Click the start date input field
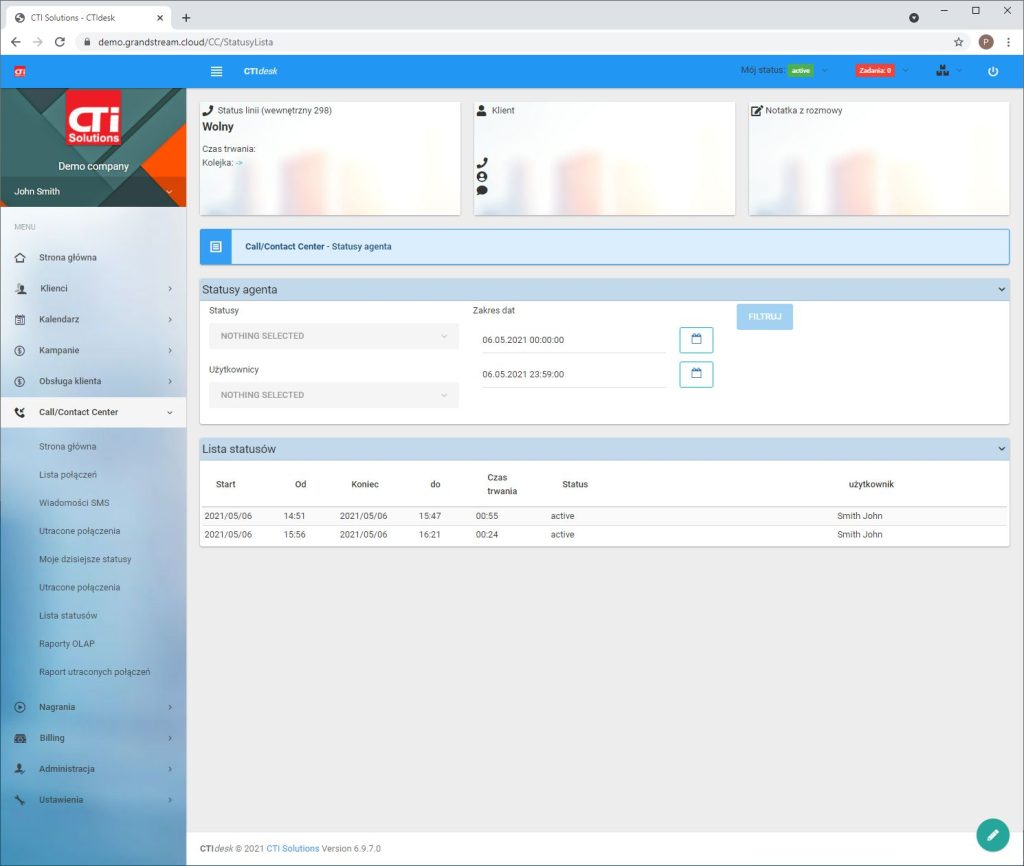 [572, 340]
